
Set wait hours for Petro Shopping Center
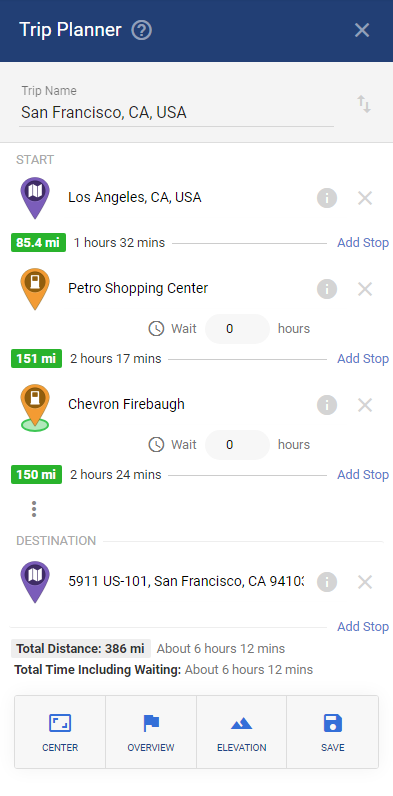pyautogui.click(x=237, y=329)
